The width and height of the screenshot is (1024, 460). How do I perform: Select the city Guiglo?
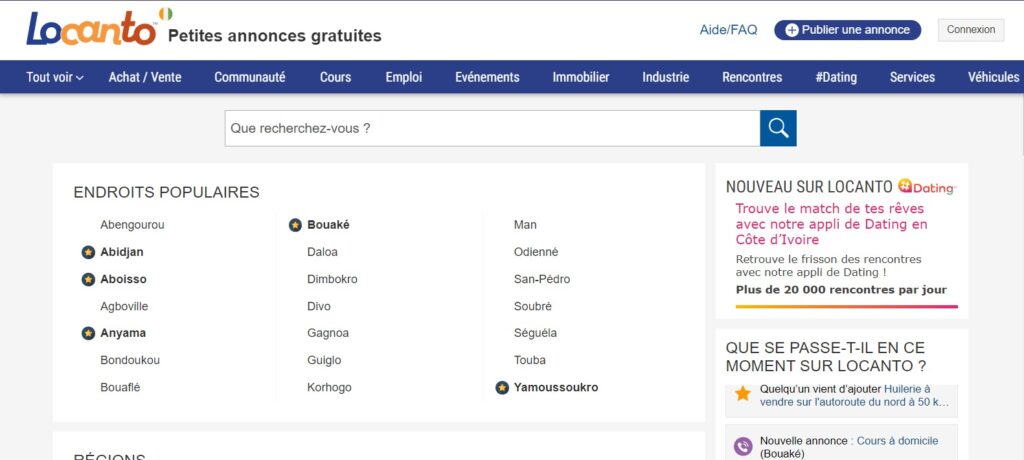click(324, 360)
